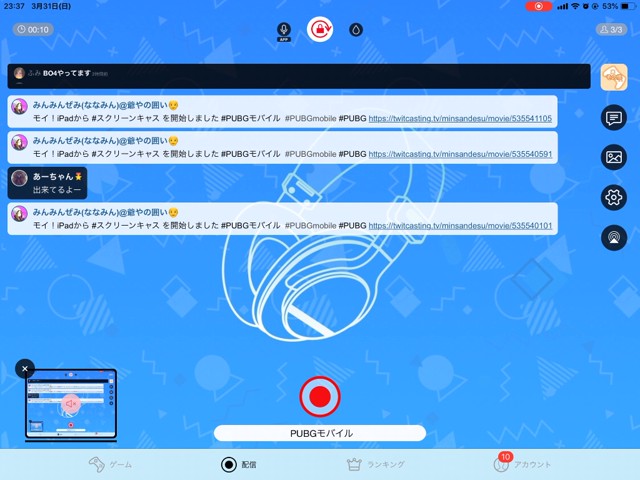Open the red 10 notification badge
Screen dimensions: 640x480
pos(505,457)
